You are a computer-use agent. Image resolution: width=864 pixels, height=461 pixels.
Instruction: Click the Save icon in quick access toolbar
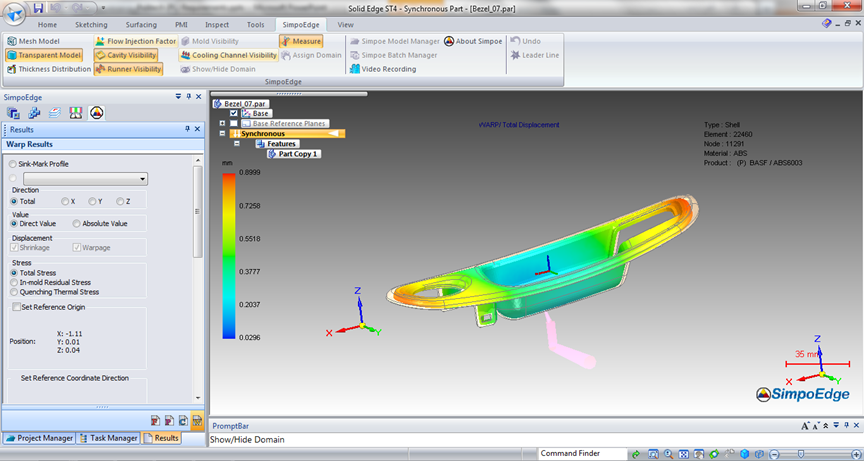point(38,8)
